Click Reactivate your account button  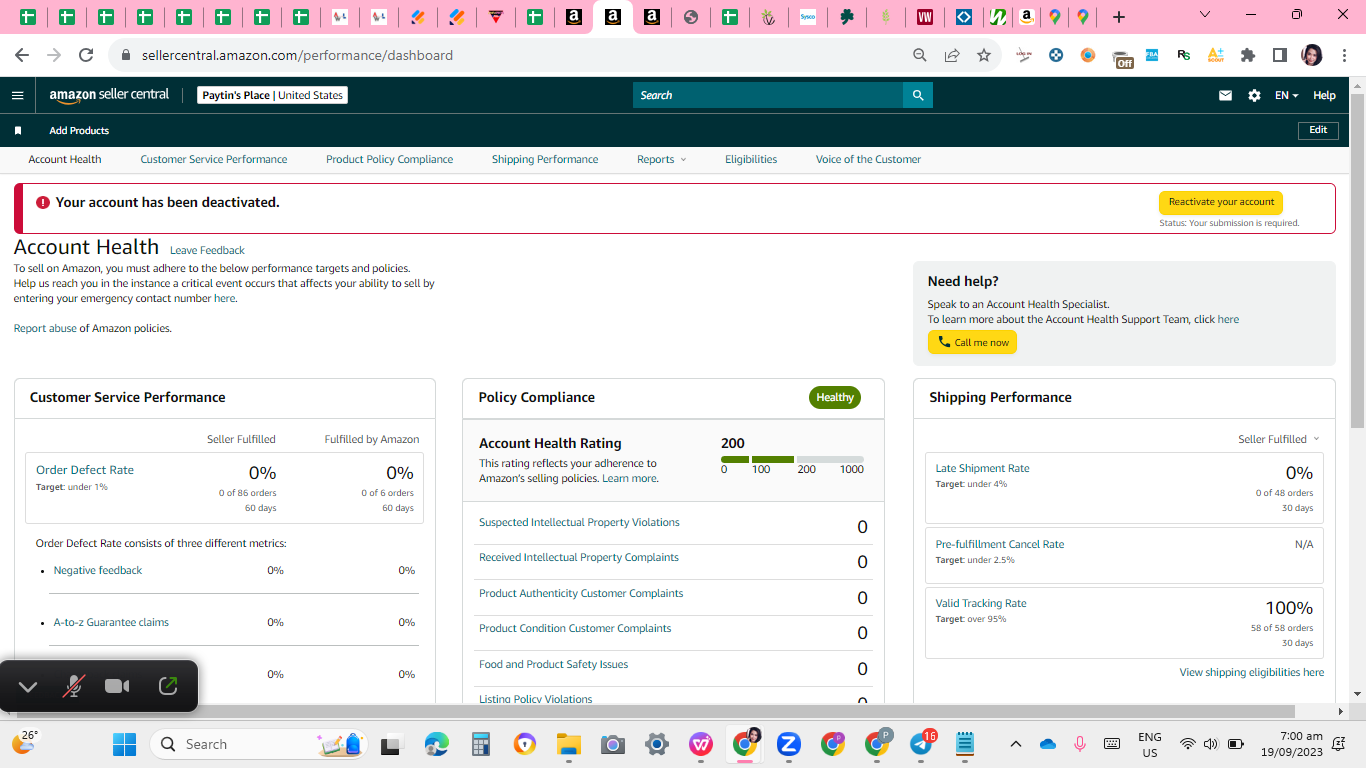1221,202
